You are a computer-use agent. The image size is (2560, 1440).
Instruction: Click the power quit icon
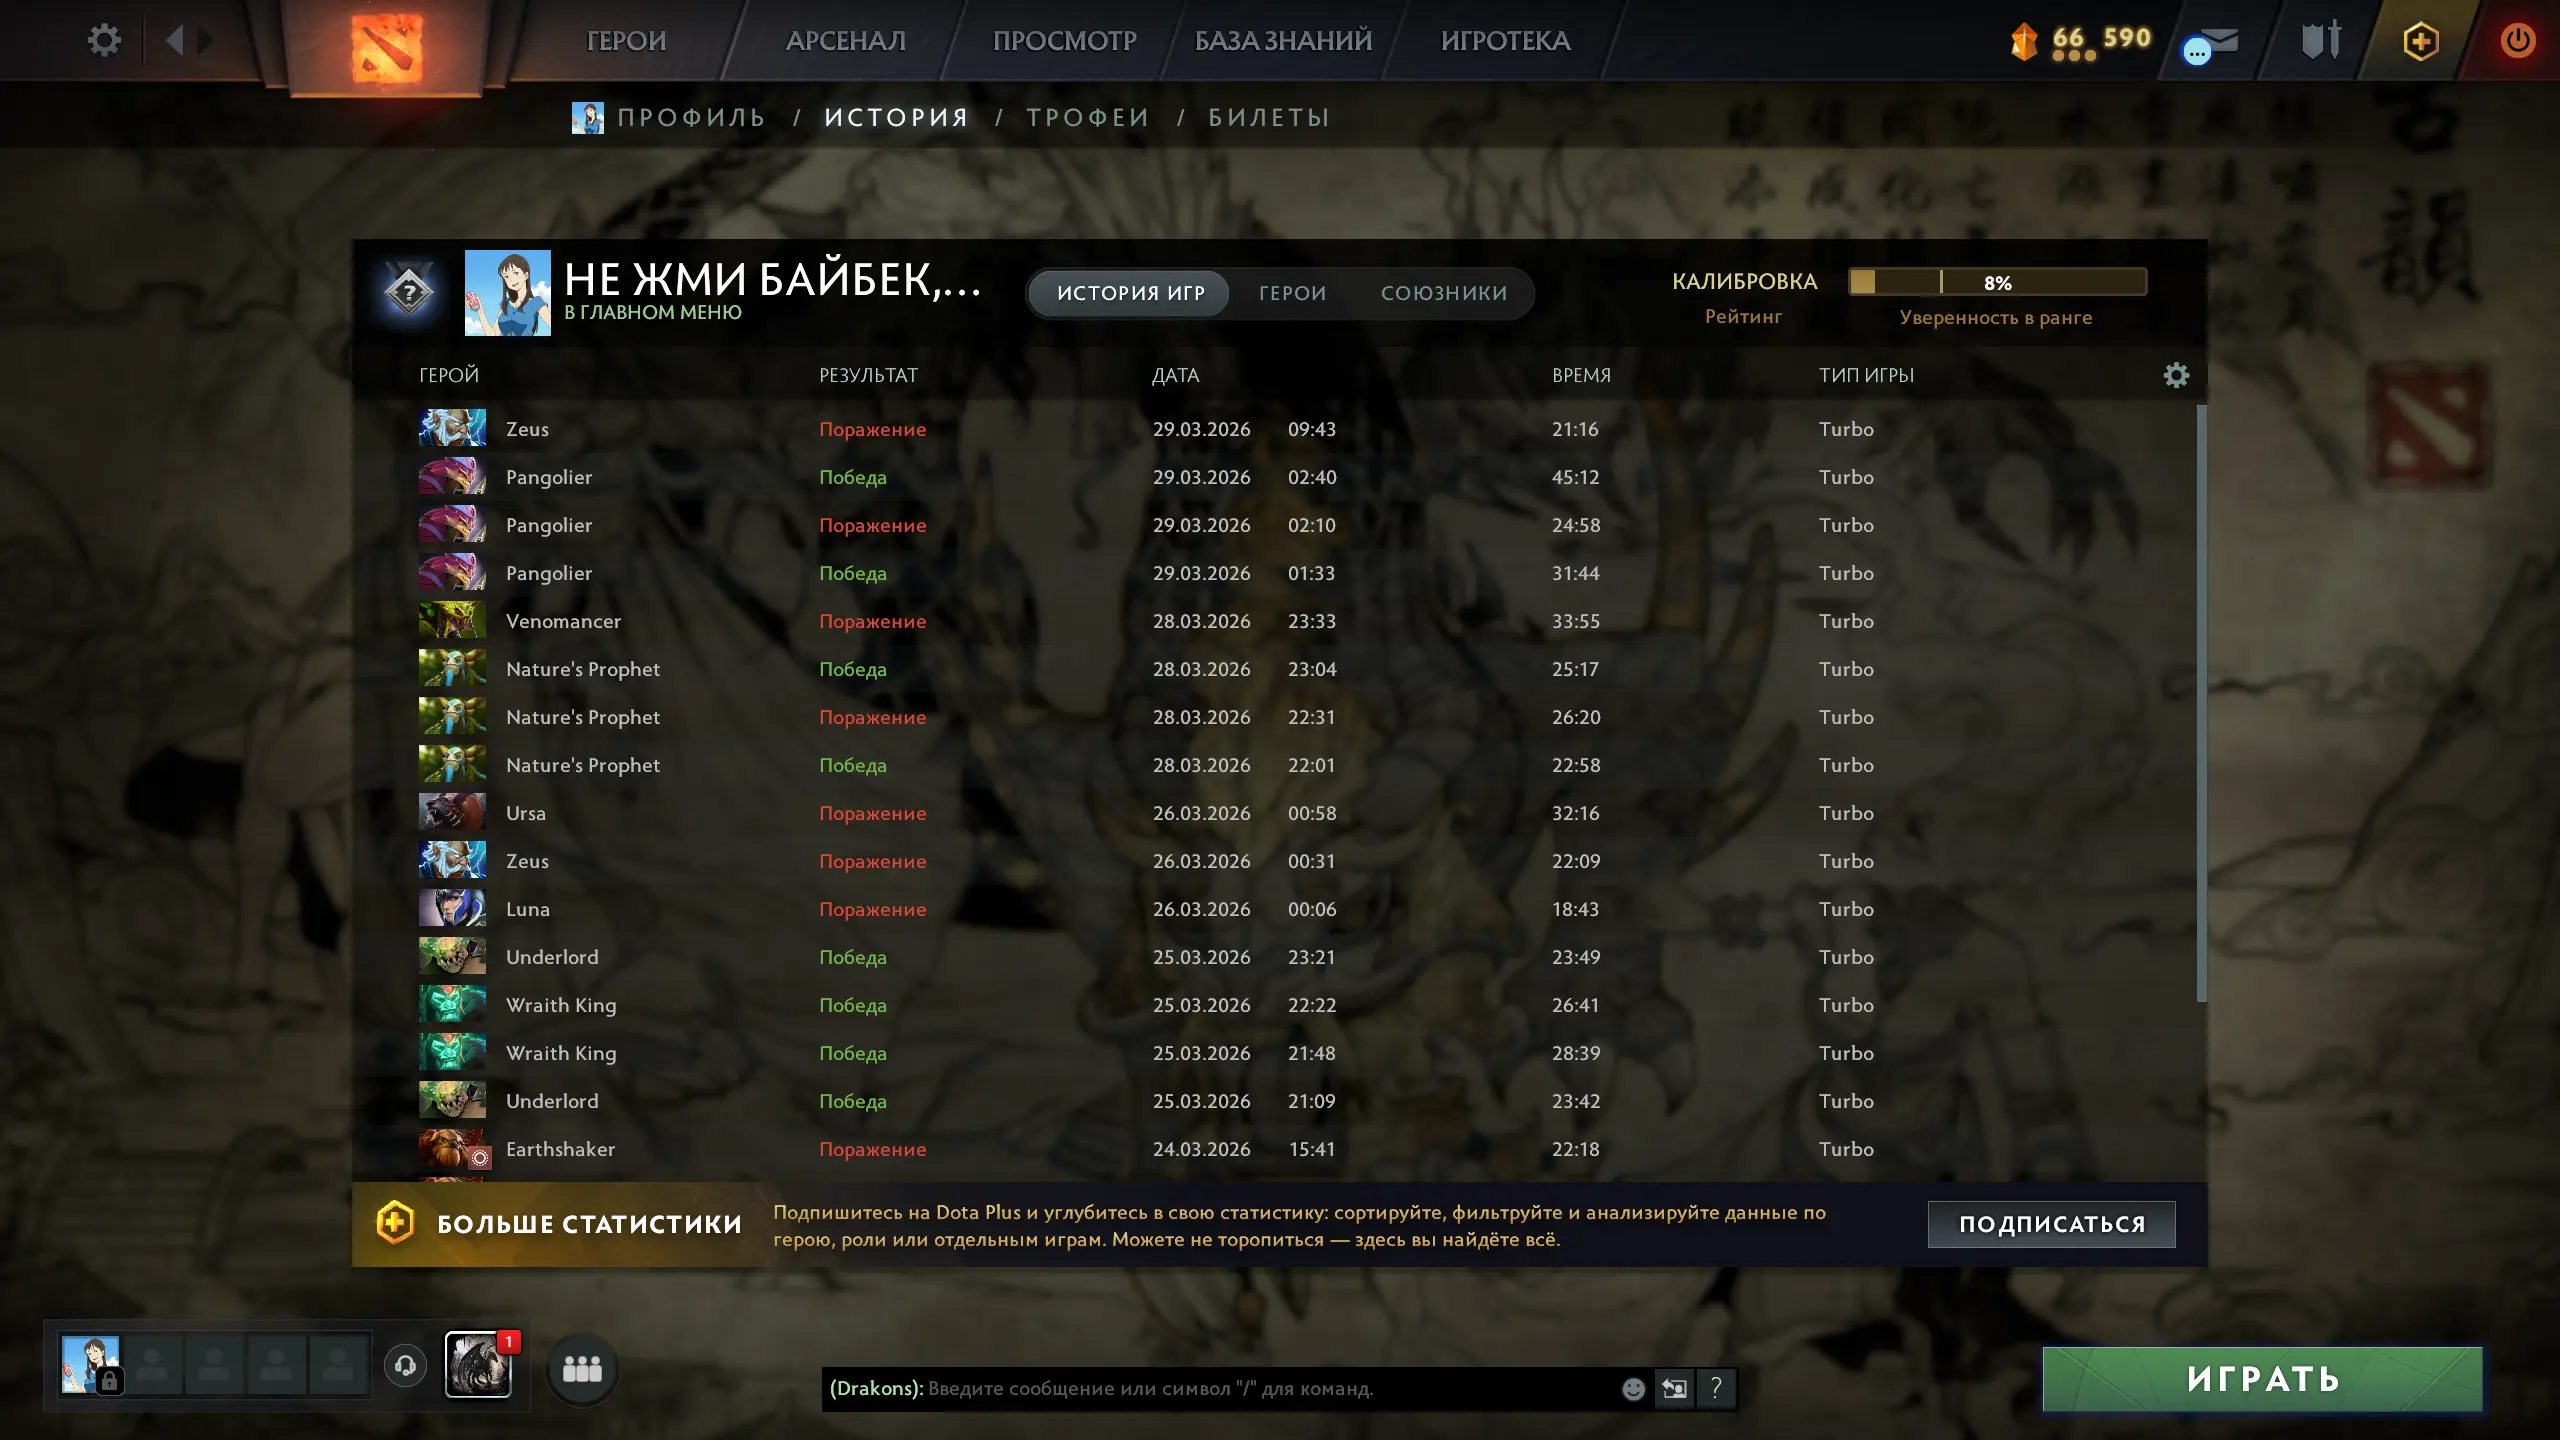[2518, 41]
